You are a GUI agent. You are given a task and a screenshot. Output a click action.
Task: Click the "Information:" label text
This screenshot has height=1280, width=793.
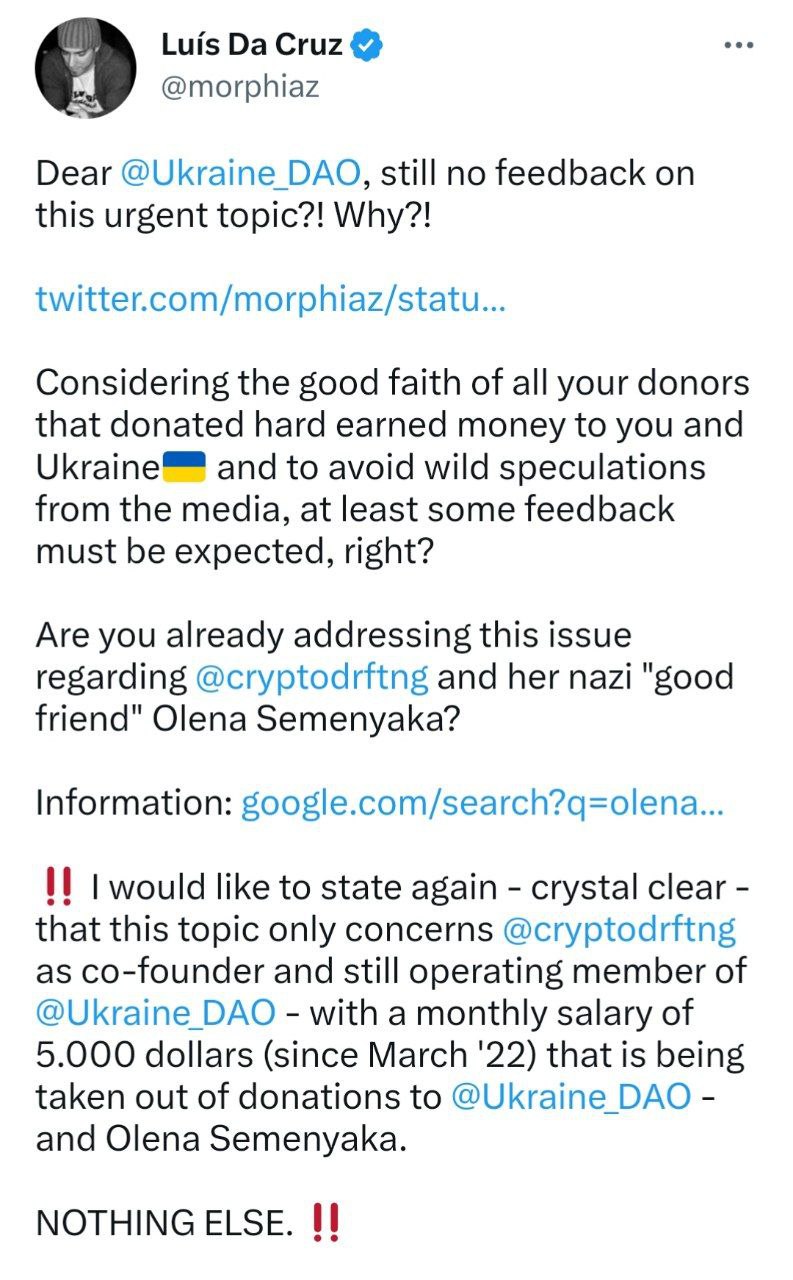point(134,803)
